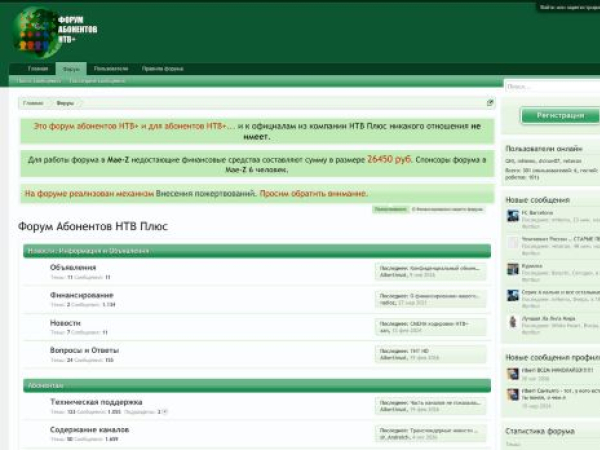
Task: Open Новости, Информация и Объявления category header
Action: click(88, 251)
